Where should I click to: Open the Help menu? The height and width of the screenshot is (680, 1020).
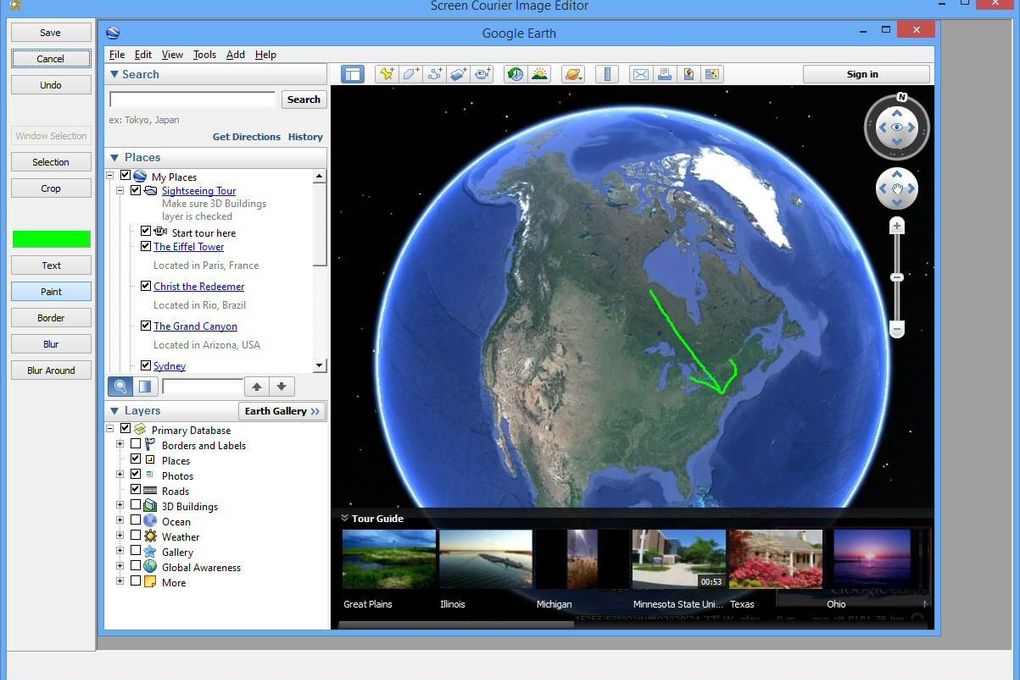[x=265, y=55]
